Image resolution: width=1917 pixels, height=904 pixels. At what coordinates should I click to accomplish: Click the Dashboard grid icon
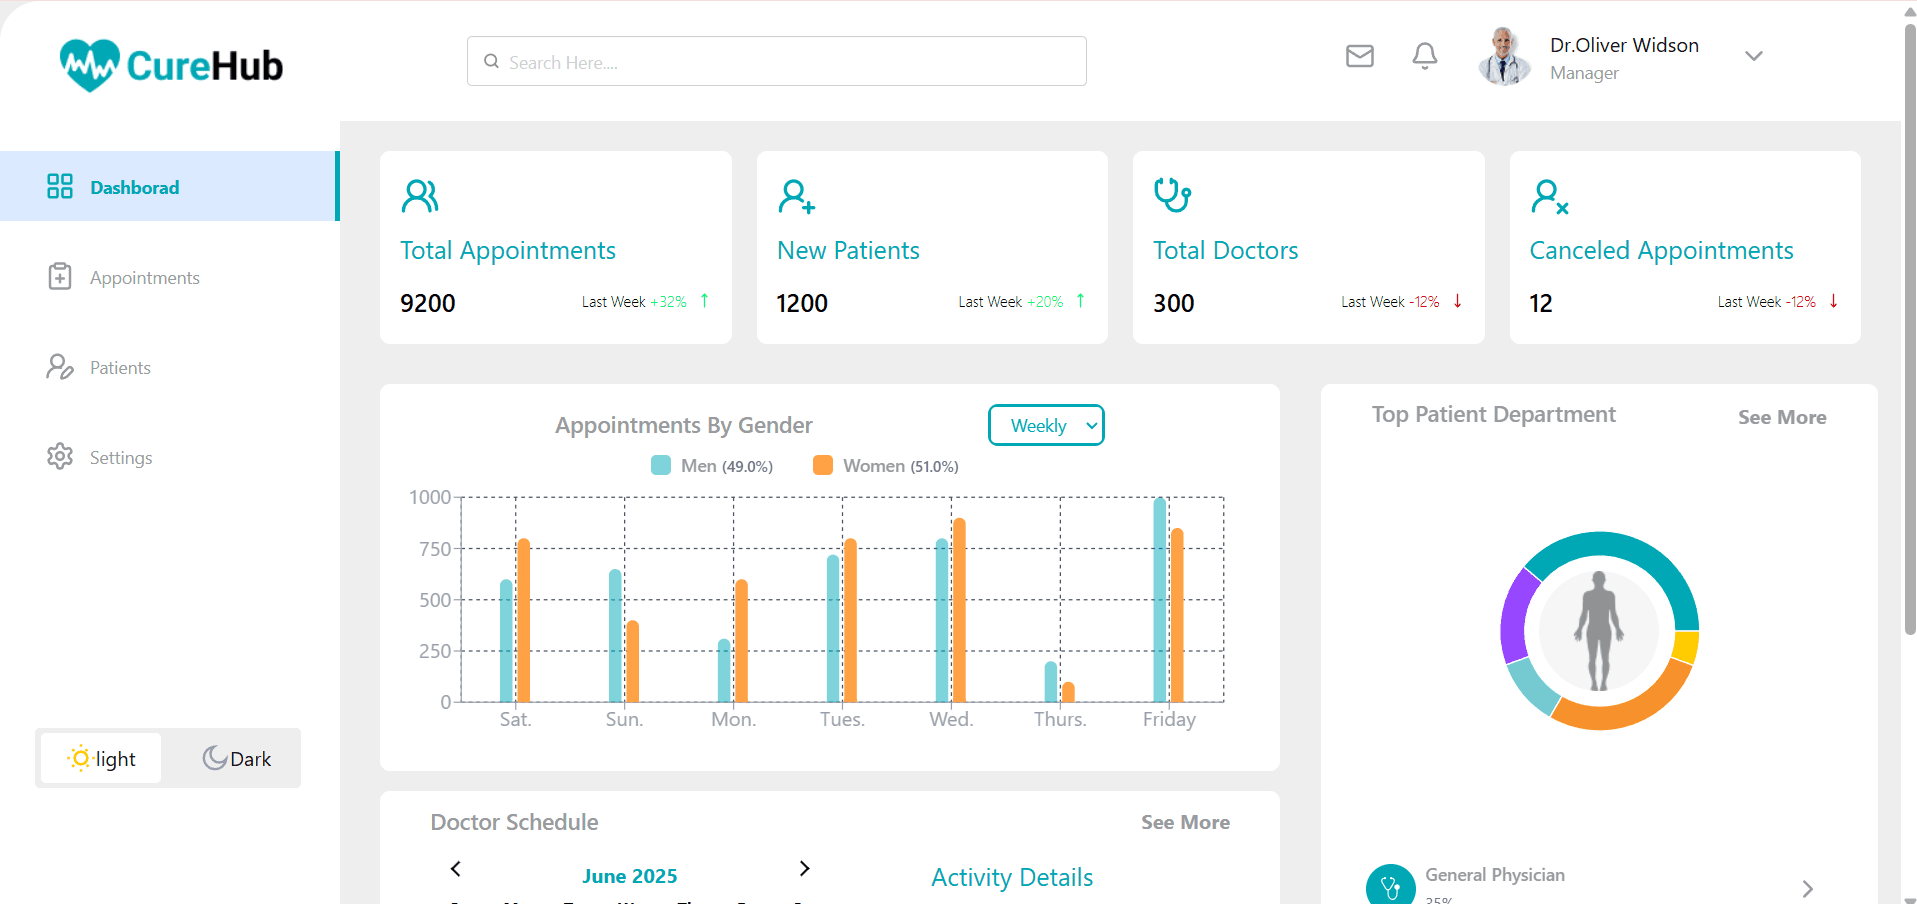click(60, 186)
